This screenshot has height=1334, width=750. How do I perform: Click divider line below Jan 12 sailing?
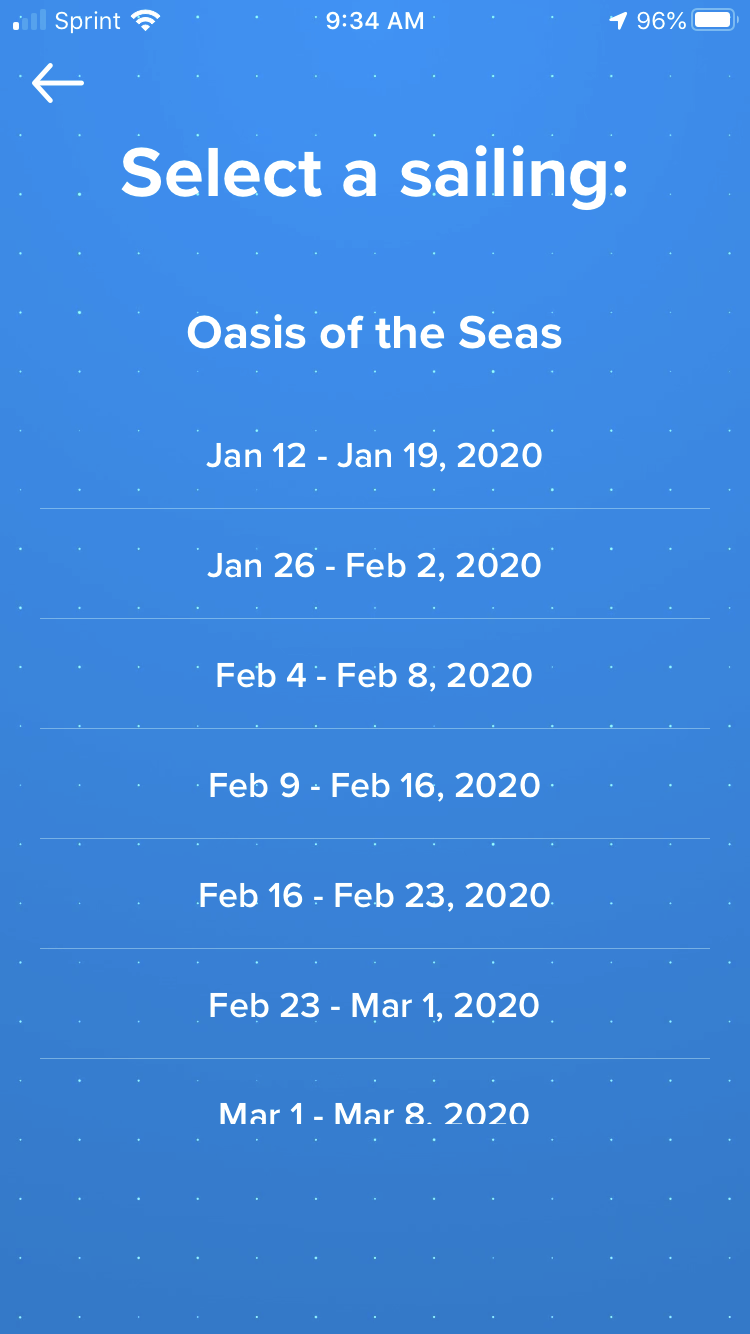375,508
